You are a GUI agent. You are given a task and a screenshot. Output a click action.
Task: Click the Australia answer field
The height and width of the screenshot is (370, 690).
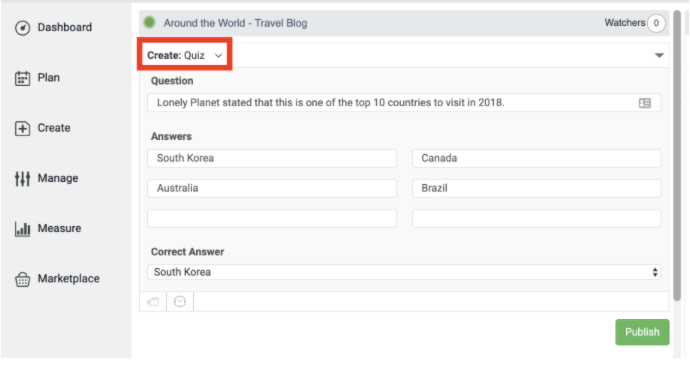(x=272, y=188)
